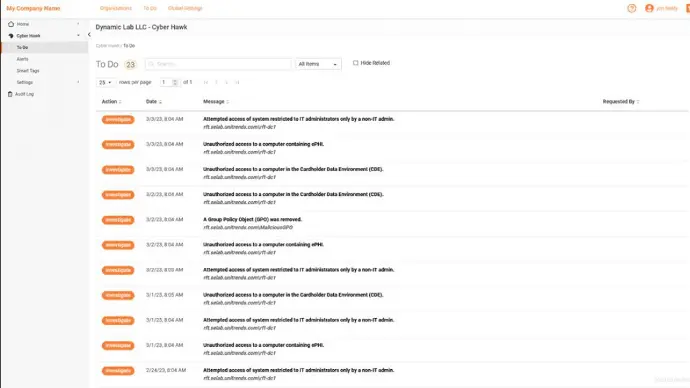This screenshot has width=690, height=388.
Task: Select Smart Tags in the sidebar
Action: point(28,71)
